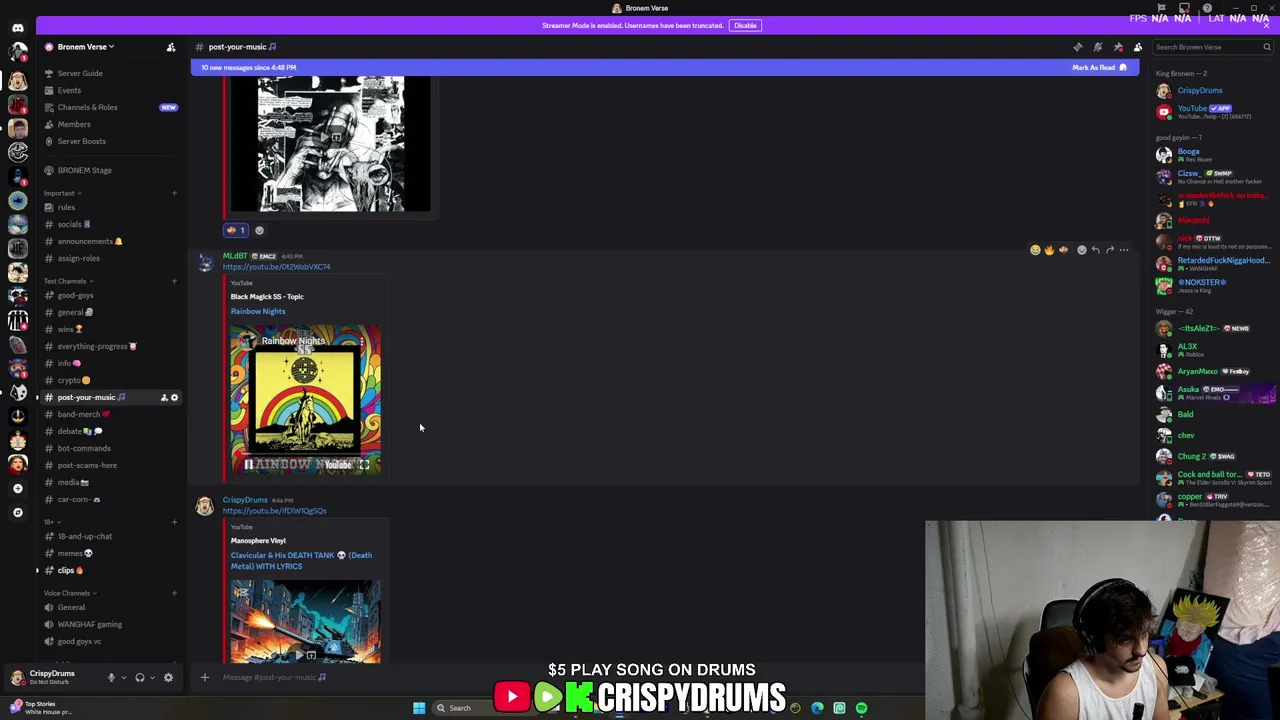Open Spotify in Windows taskbar

[861, 708]
